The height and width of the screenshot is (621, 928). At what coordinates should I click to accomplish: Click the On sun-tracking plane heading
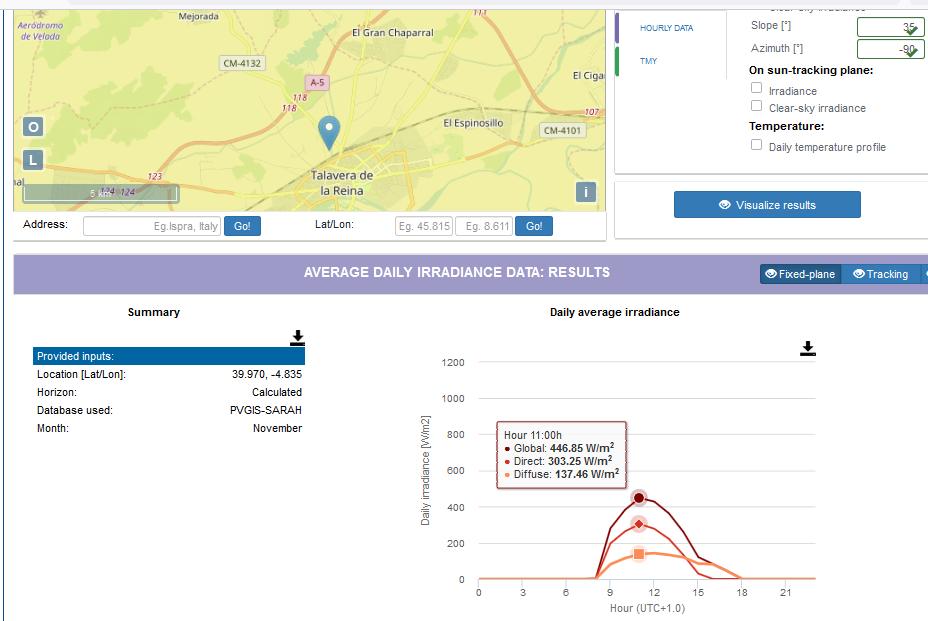coord(811,70)
